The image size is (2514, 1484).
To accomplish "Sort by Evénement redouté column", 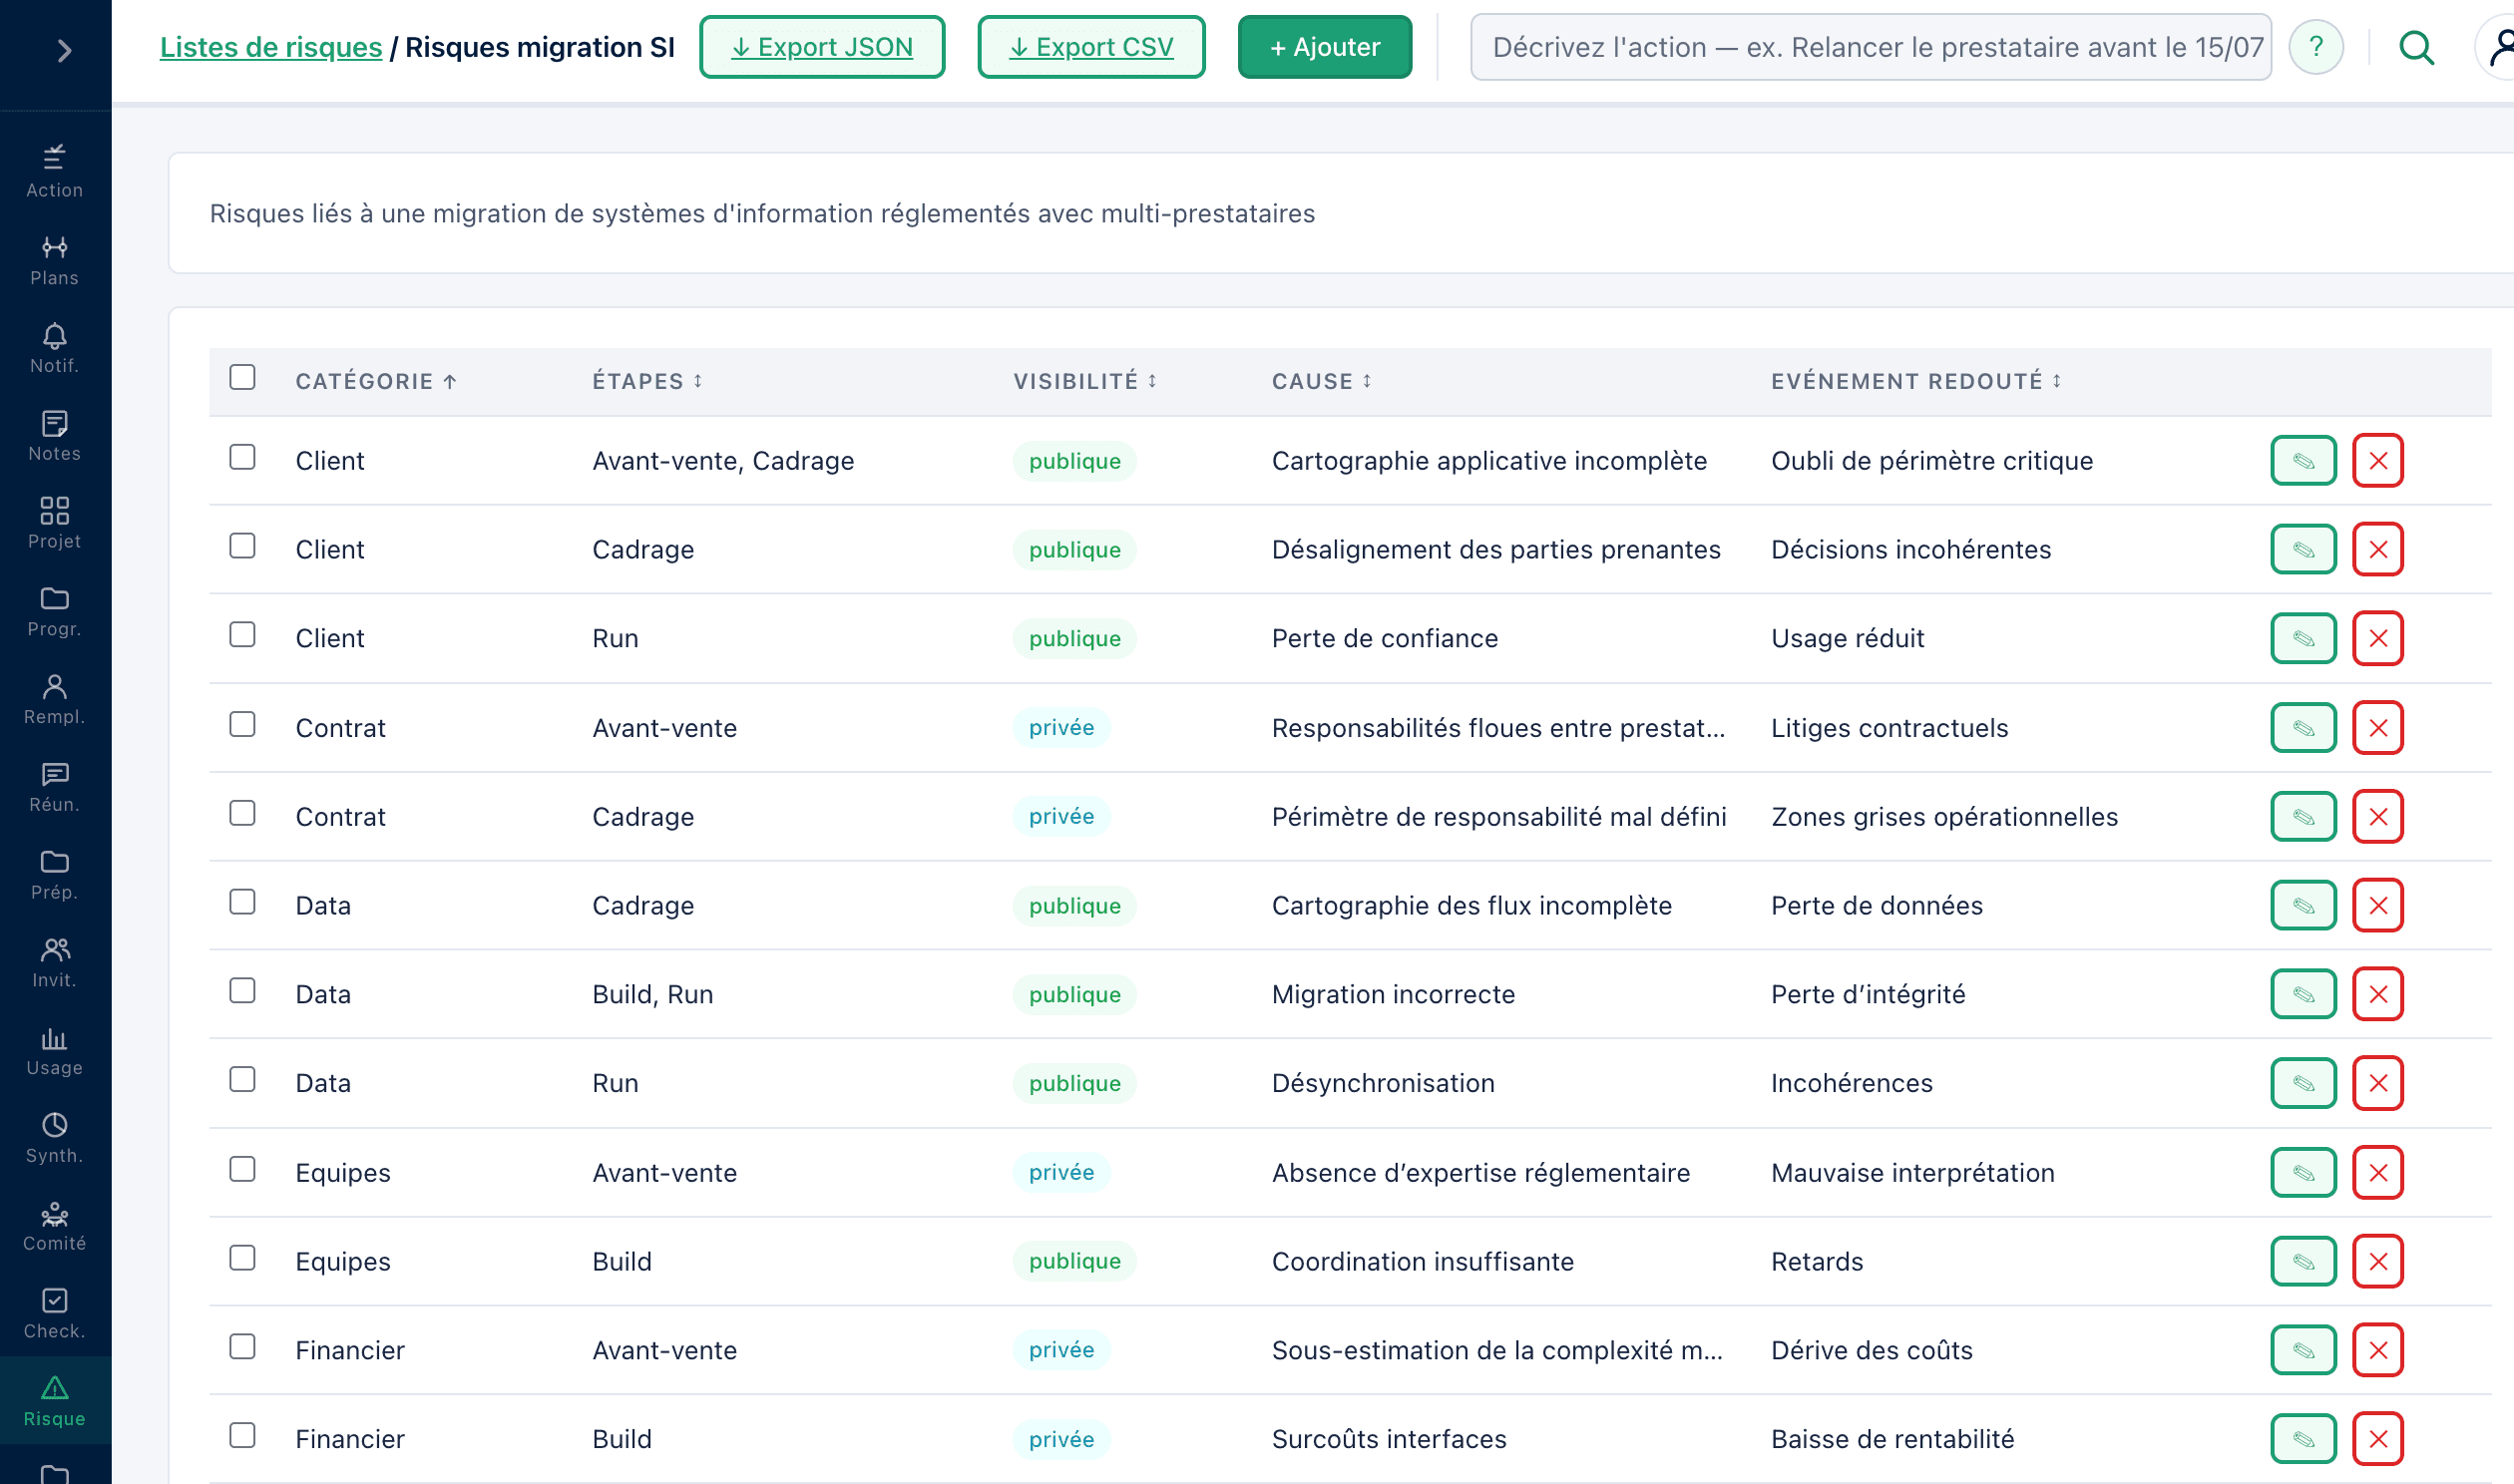I will pyautogui.click(x=1916, y=381).
